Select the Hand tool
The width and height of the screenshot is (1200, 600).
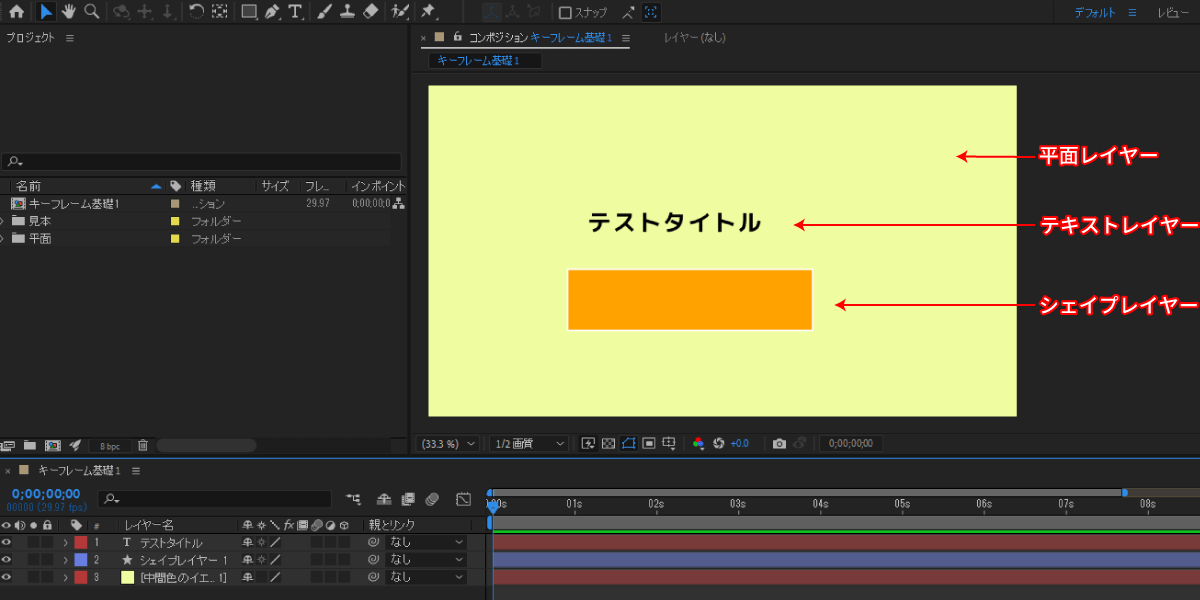(69, 12)
